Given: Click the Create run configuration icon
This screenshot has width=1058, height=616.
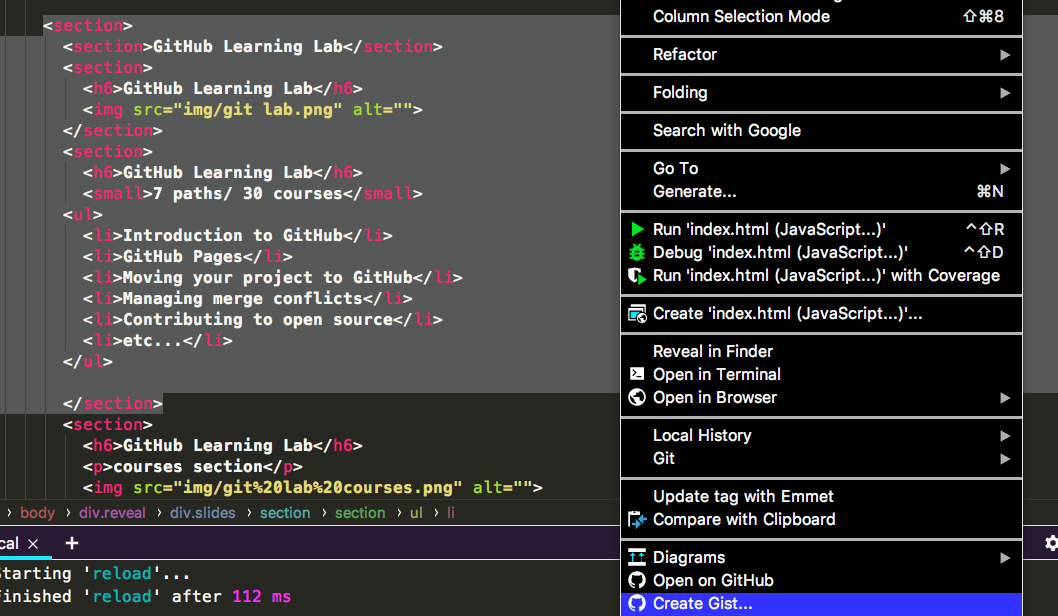Looking at the screenshot, I should coord(637,314).
